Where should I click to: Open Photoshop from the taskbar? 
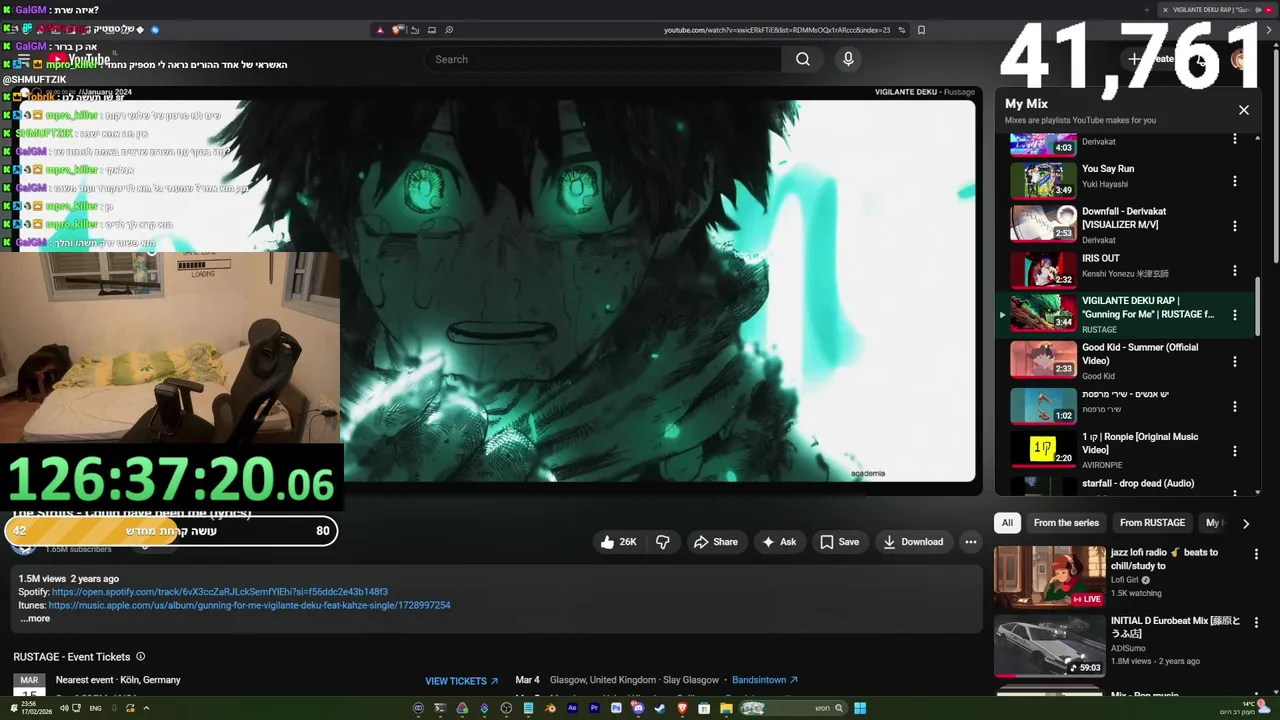coord(616,708)
